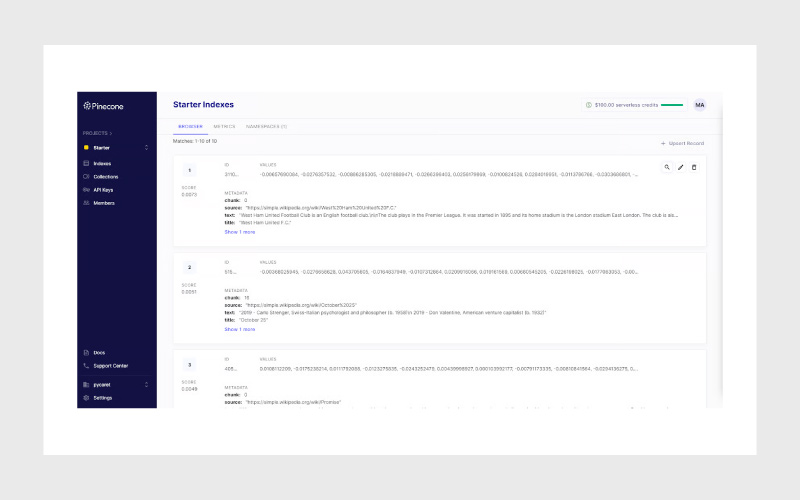Edit record 1 with the pencil icon
Viewport: 800px width, 500px height.
click(x=681, y=167)
